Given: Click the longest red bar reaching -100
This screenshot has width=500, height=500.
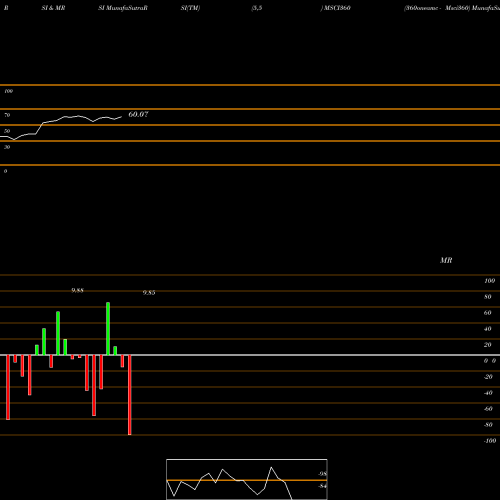Looking at the screenshot, I should (130, 395).
